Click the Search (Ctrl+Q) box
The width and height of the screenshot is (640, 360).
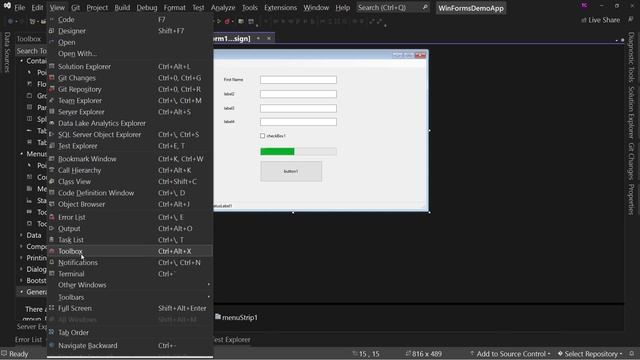tap(393, 7)
